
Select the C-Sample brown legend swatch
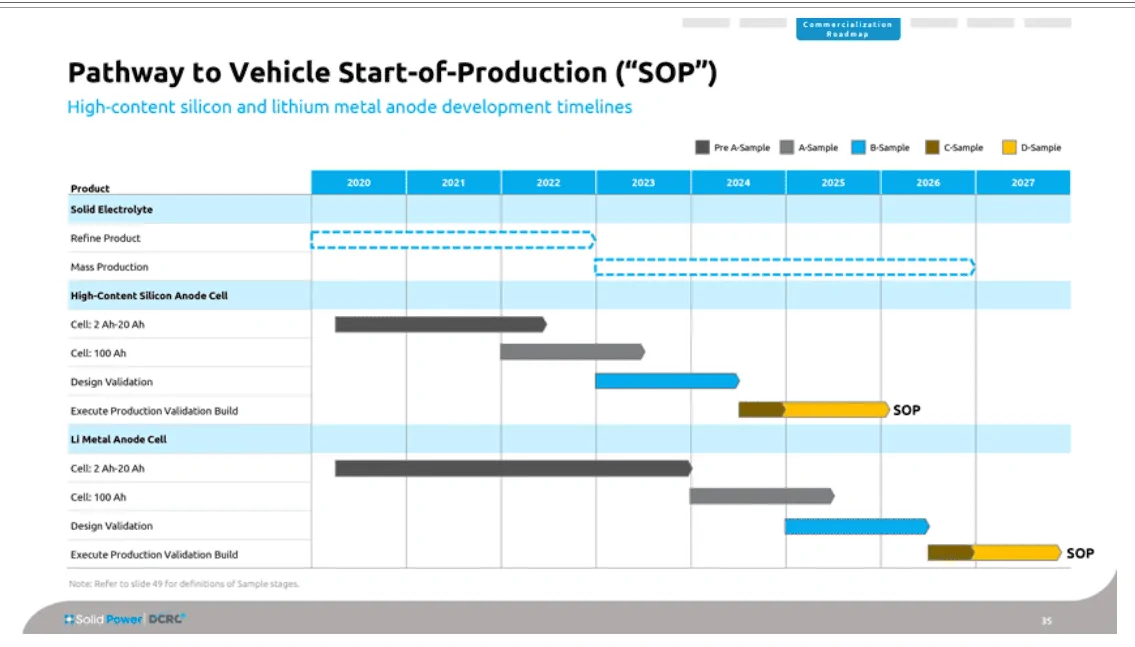[x=932, y=148]
